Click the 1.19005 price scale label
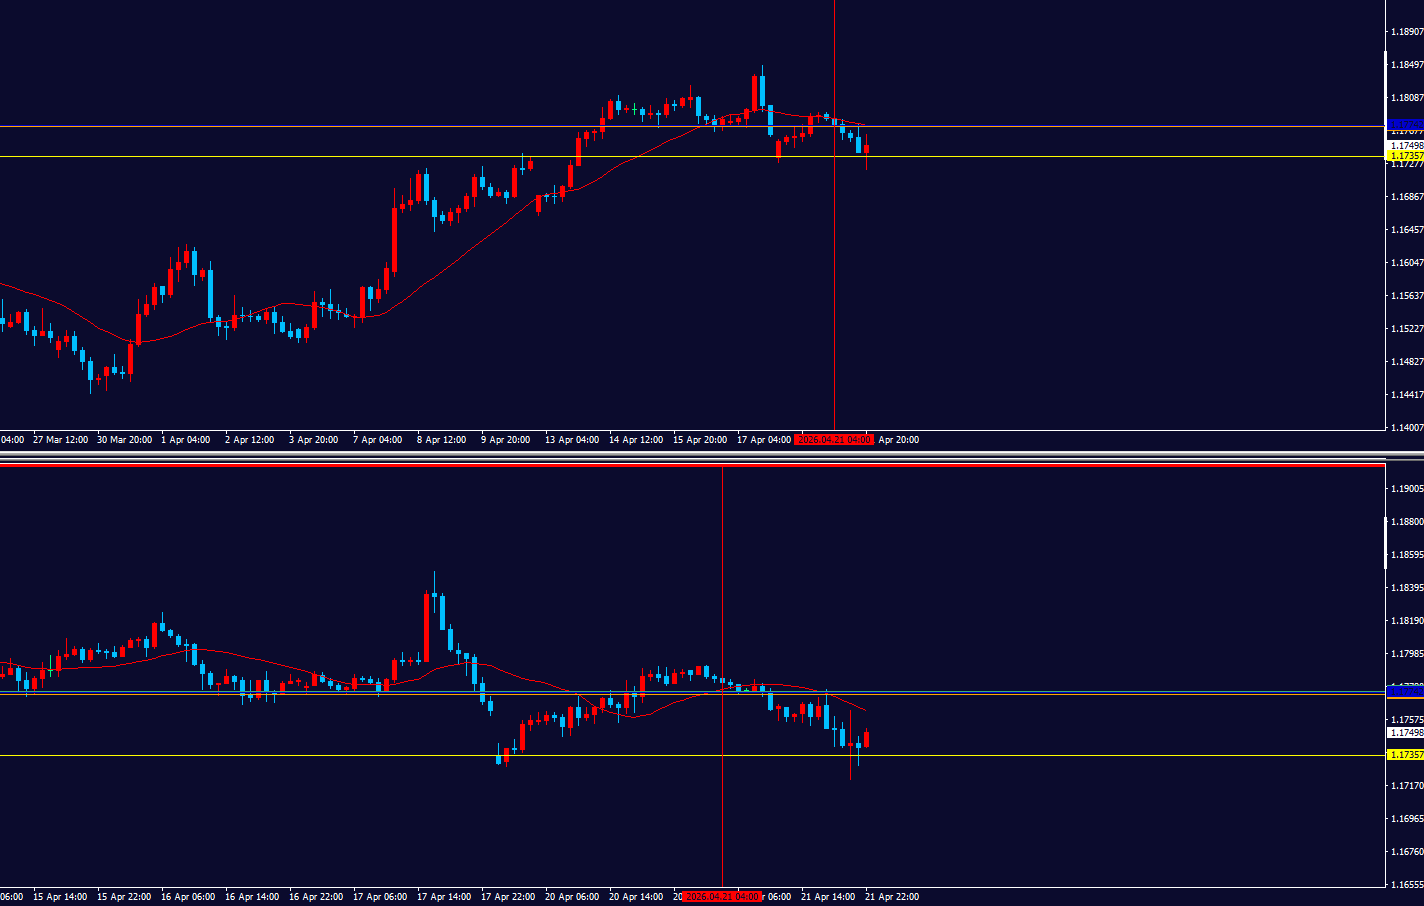Viewport: 1424px width, 906px height. [x=1407, y=489]
